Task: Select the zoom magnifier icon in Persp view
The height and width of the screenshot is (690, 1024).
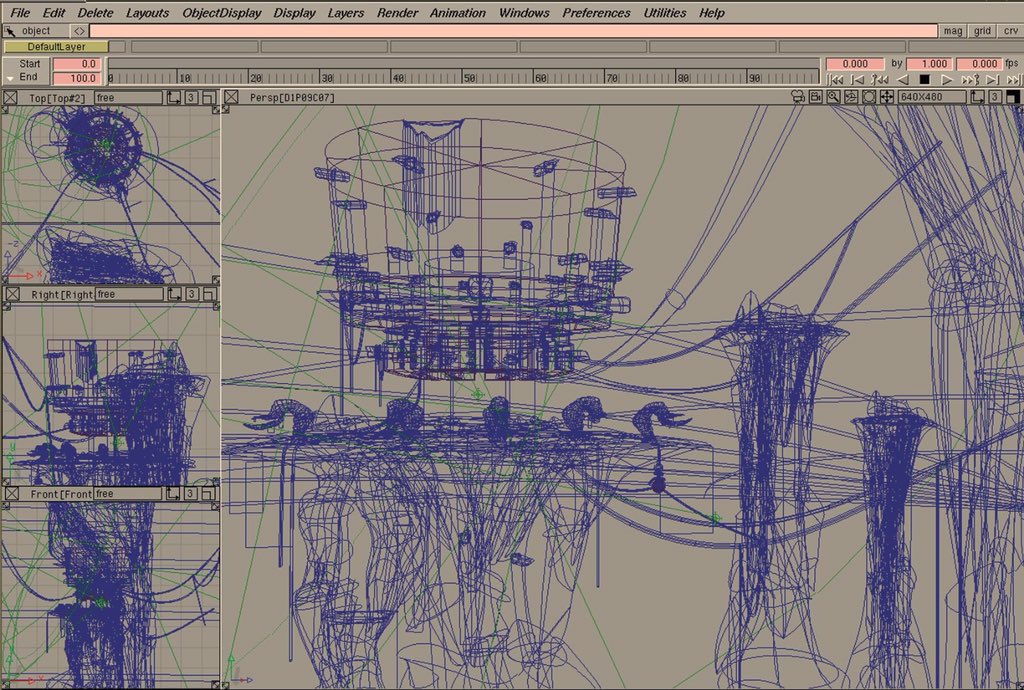Action: [833, 97]
